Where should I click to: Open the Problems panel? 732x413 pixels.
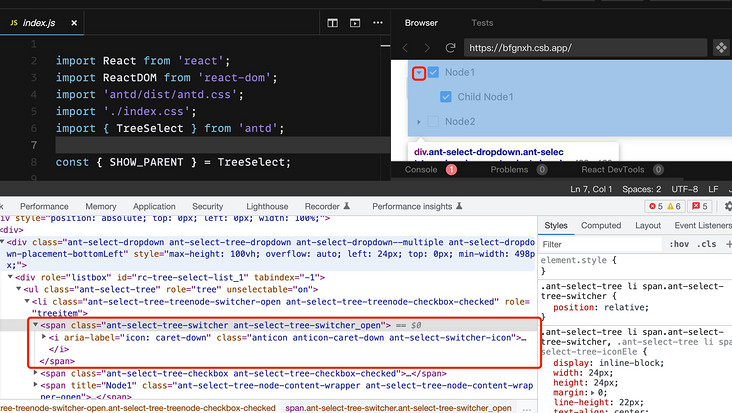click(x=509, y=169)
